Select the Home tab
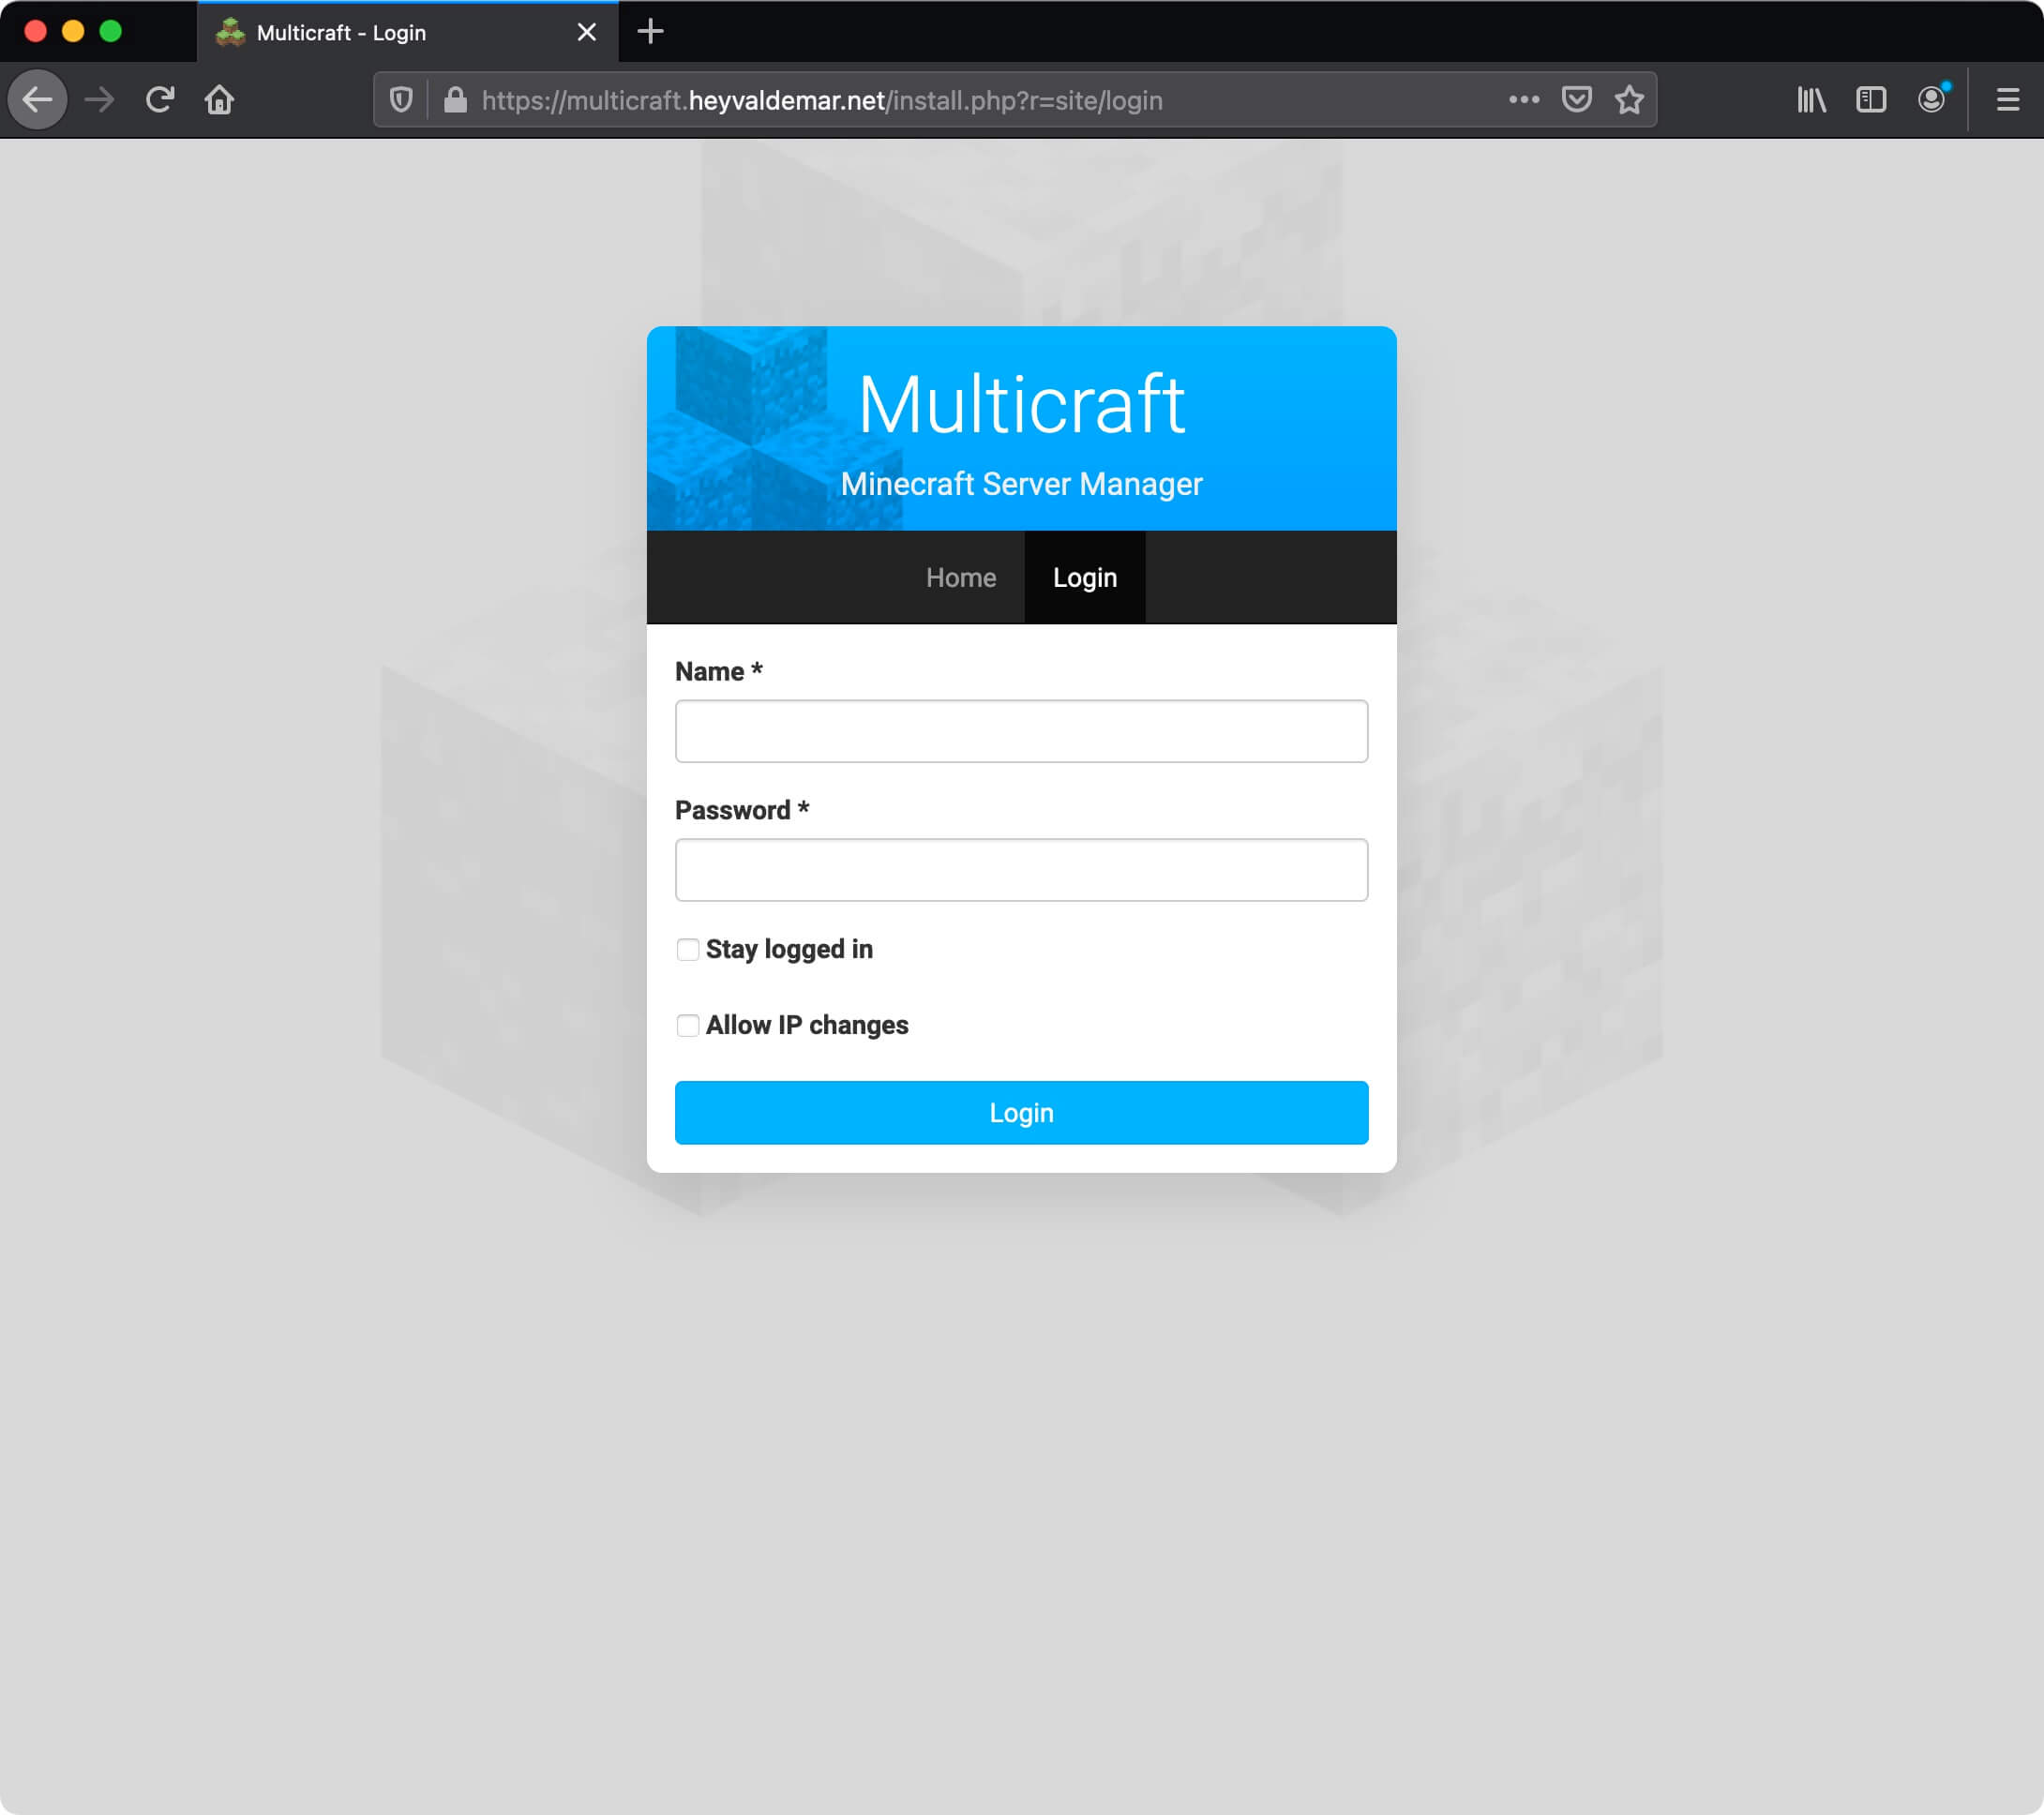Screen dimensions: 2044x1815 (960, 577)
